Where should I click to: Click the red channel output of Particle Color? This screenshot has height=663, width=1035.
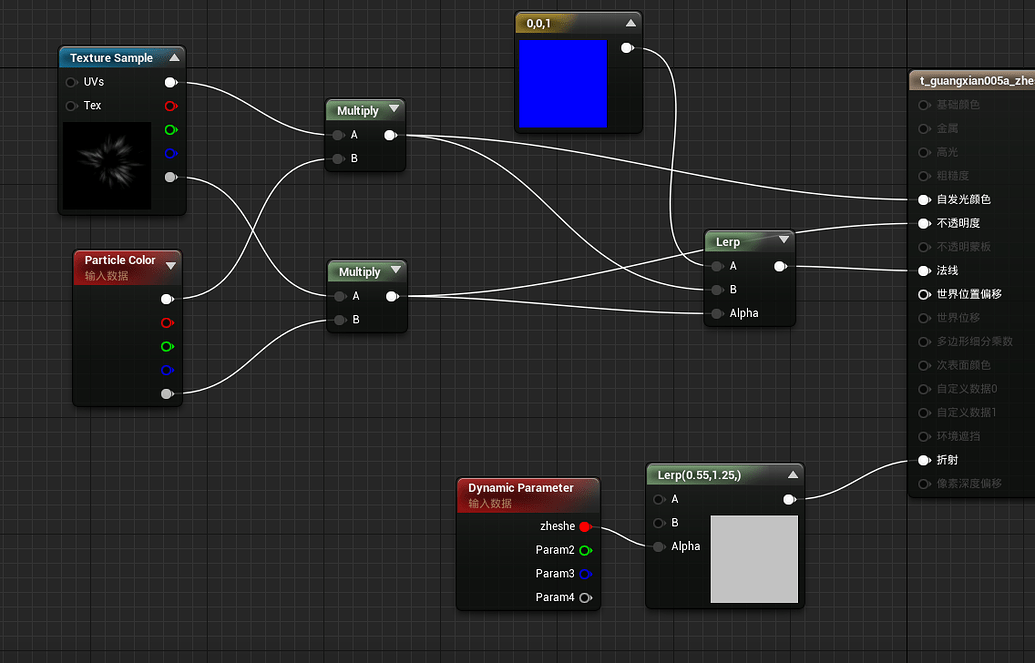168,322
